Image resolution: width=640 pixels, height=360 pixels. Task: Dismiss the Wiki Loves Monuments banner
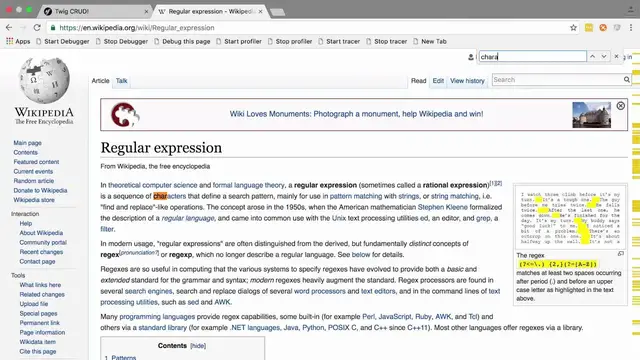pos(620,106)
